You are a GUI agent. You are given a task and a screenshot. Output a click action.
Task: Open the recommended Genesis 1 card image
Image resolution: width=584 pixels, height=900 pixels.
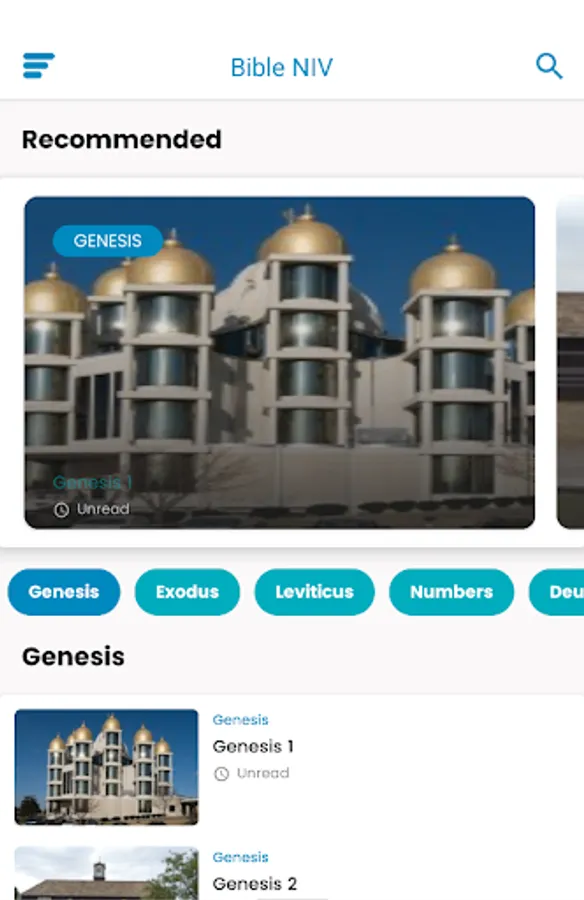[x=280, y=362]
